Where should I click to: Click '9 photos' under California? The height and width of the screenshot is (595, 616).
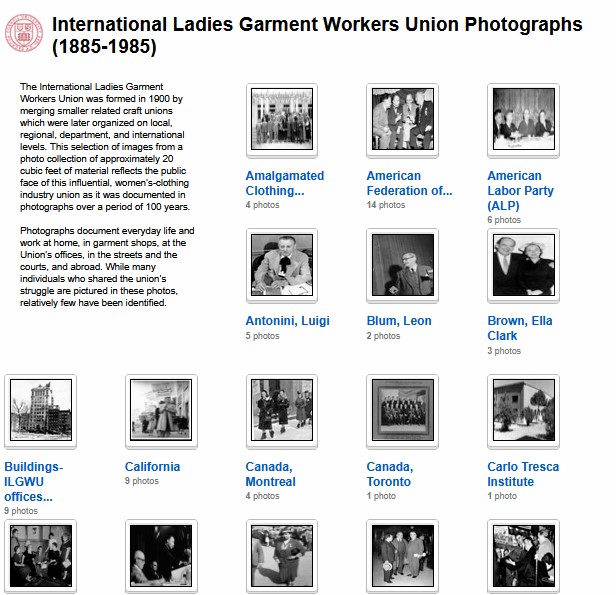point(142,481)
